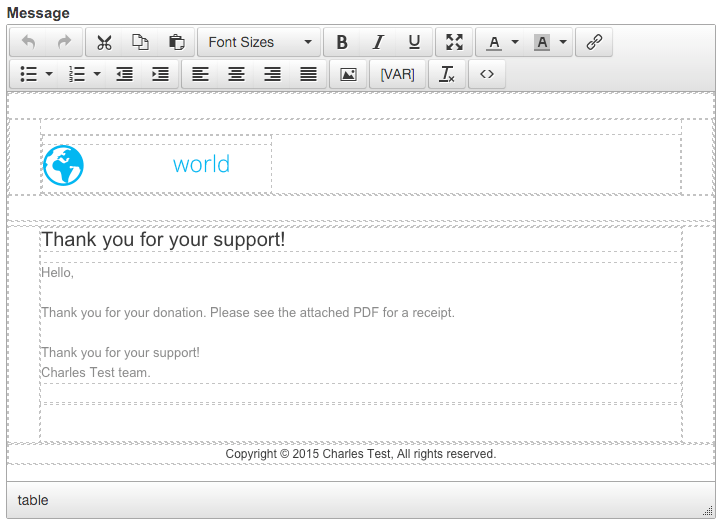Align text left
Viewport: 720px width, 525px height.
tap(200, 74)
